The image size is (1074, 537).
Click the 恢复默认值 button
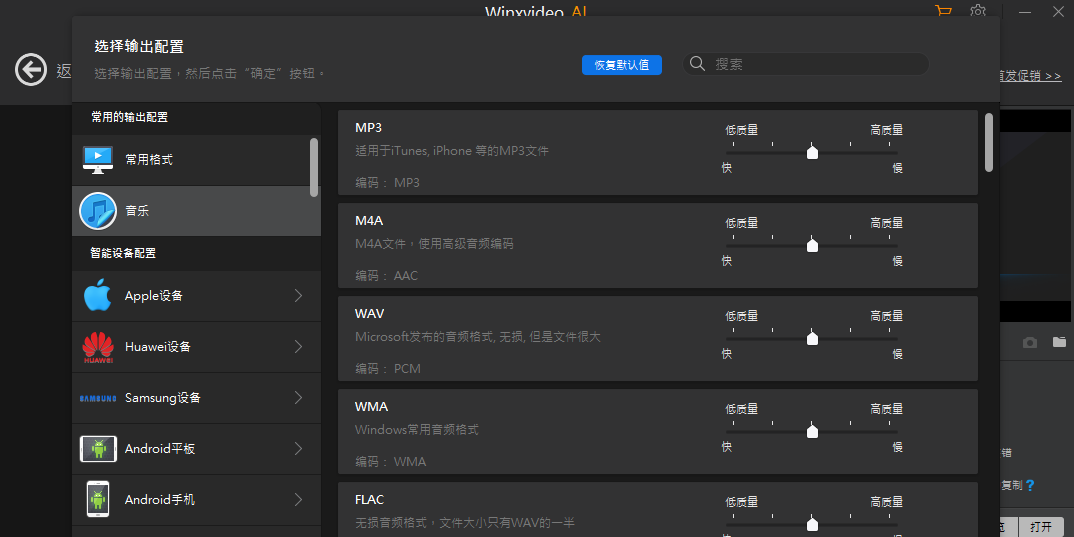point(621,64)
